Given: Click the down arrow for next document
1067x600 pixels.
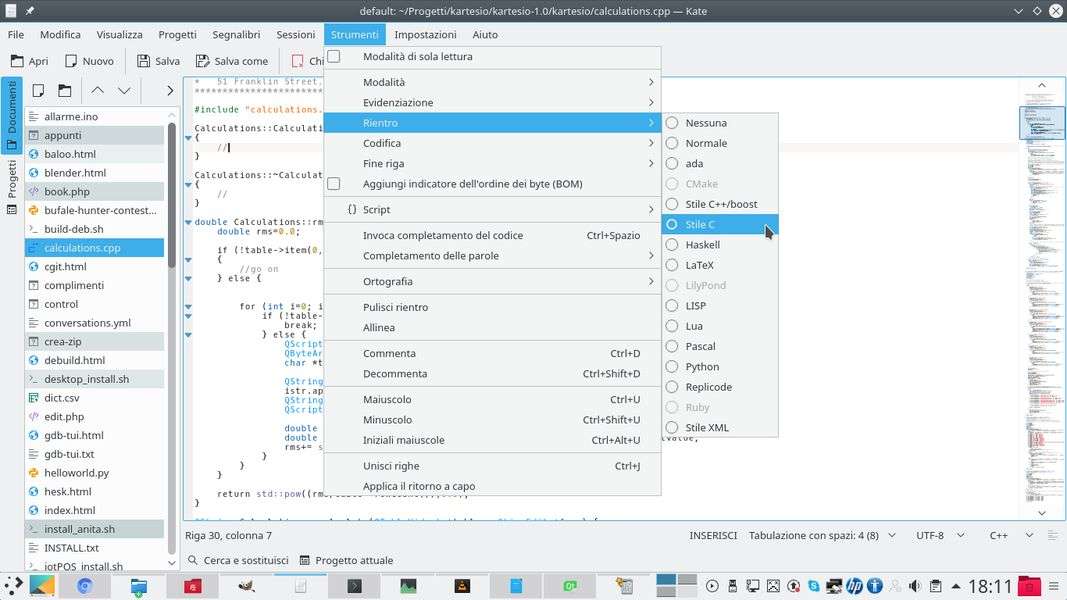Looking at the screenshot, I should click(124, 90).
